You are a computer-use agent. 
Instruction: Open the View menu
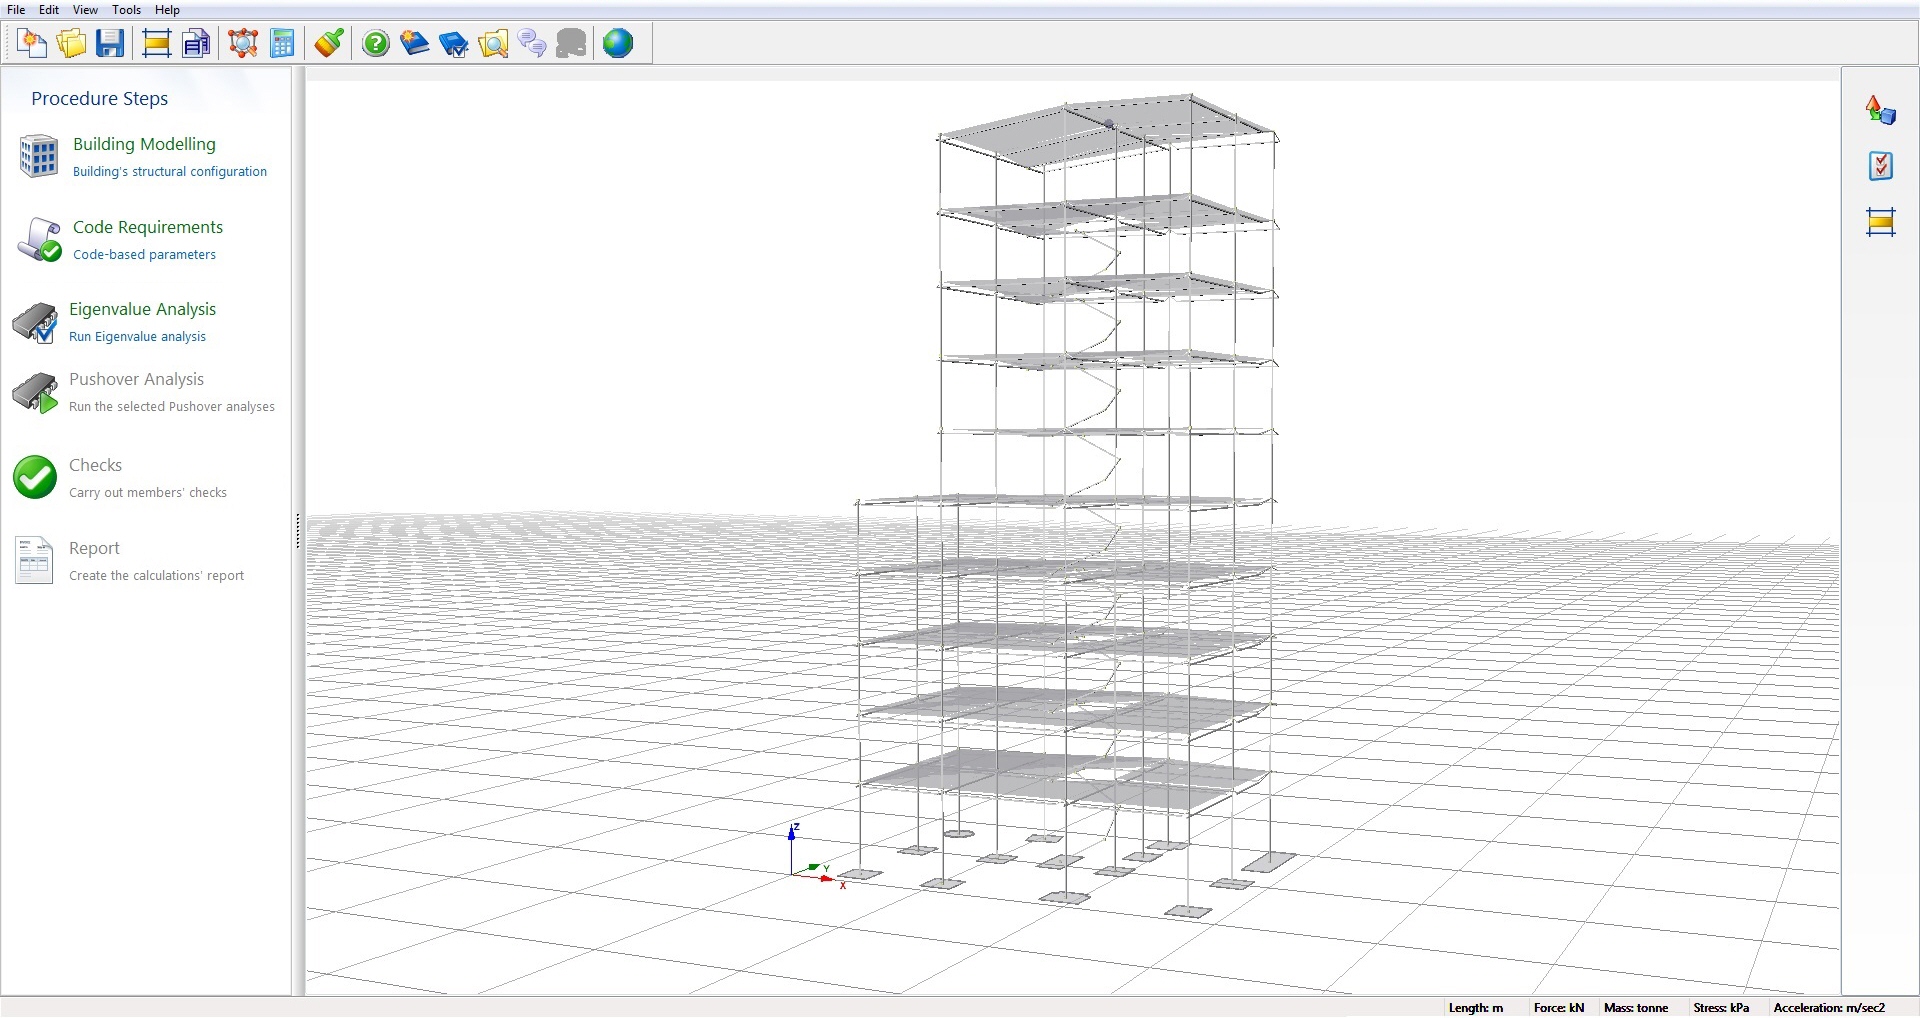tap(85, 10)
